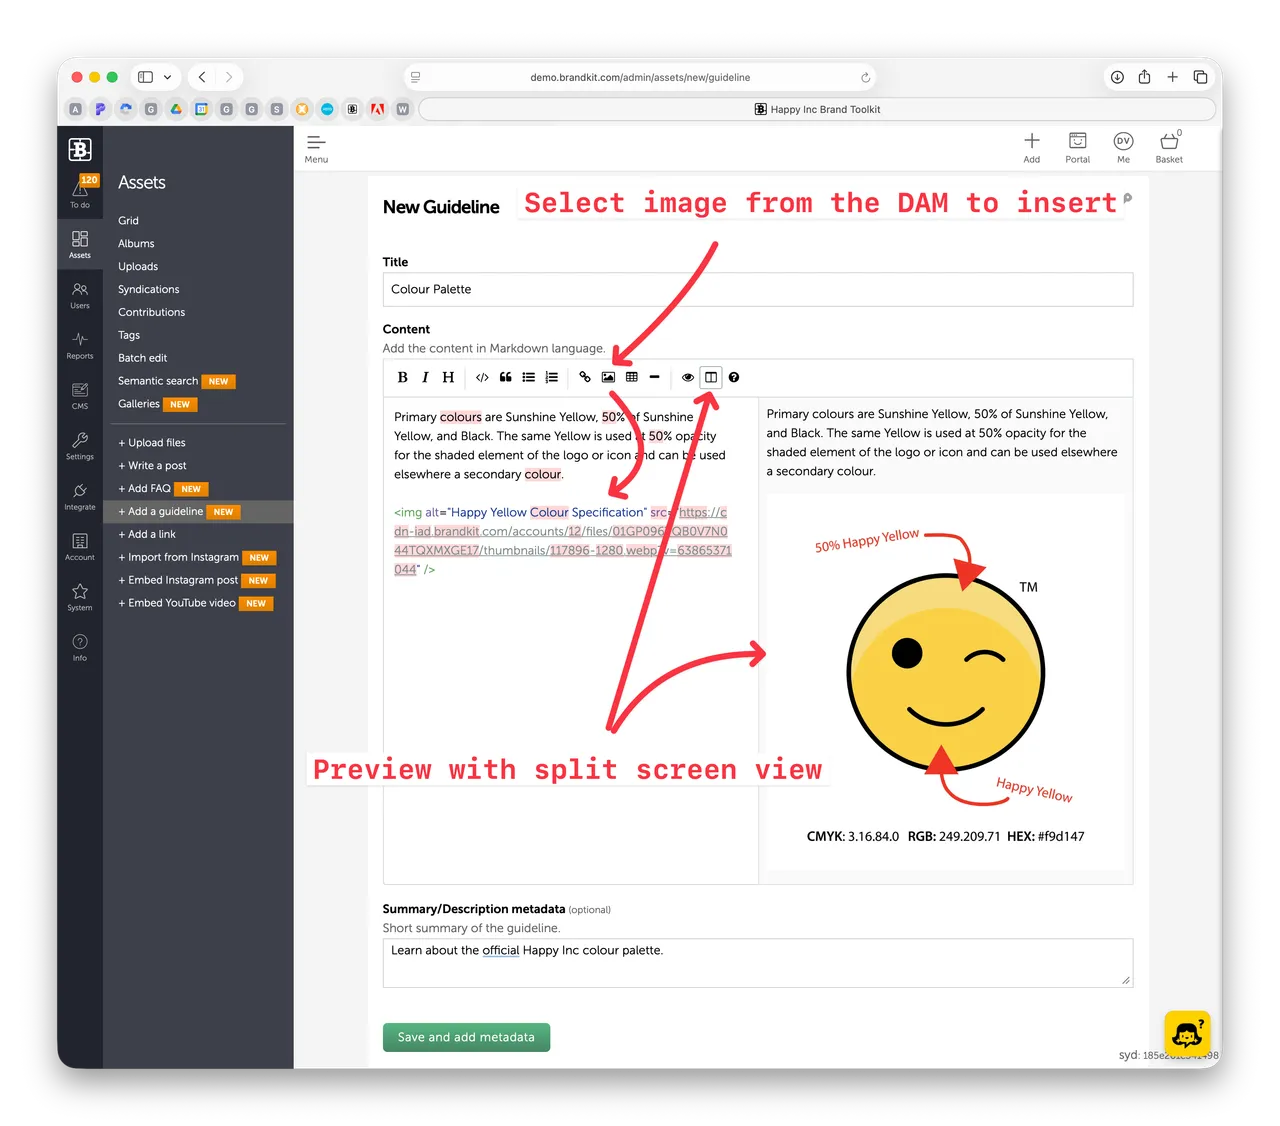Open the sidebar chevron dropdown in the browser toolbar
The width and height of the screenshot is (1280, 1126).
(166, 76)
